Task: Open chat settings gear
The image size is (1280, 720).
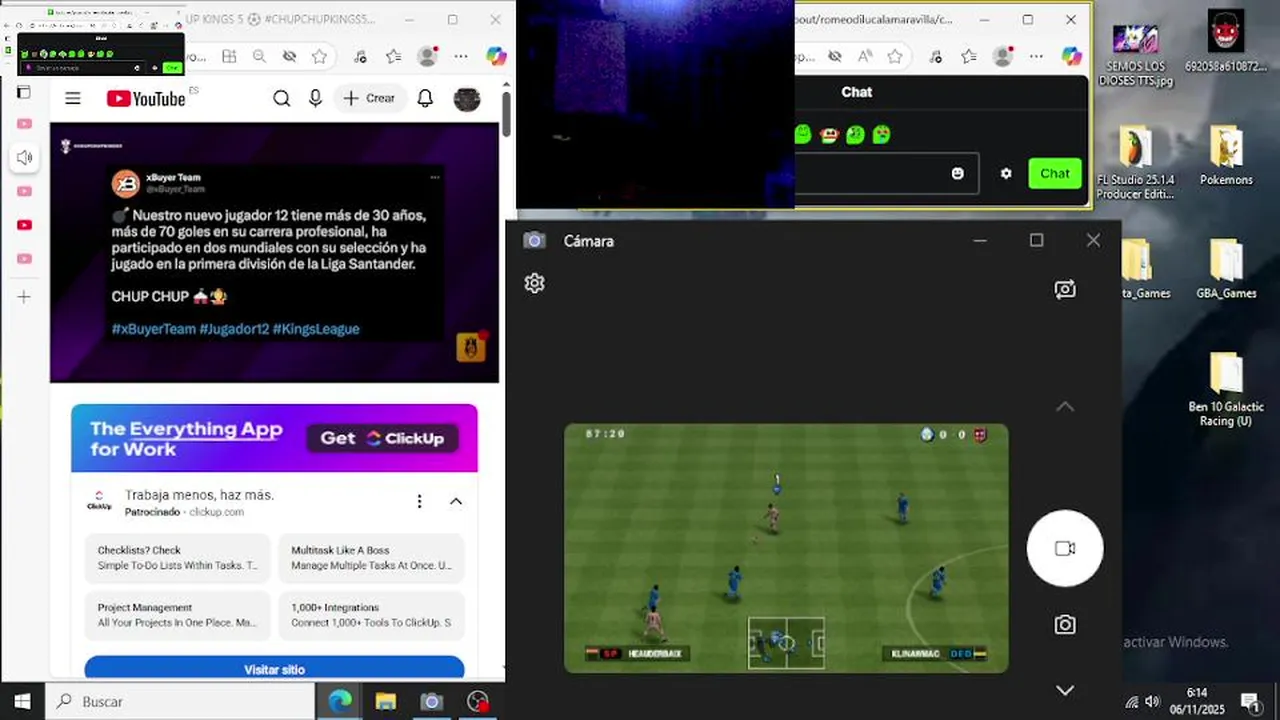Action: tap(1006, 174)
